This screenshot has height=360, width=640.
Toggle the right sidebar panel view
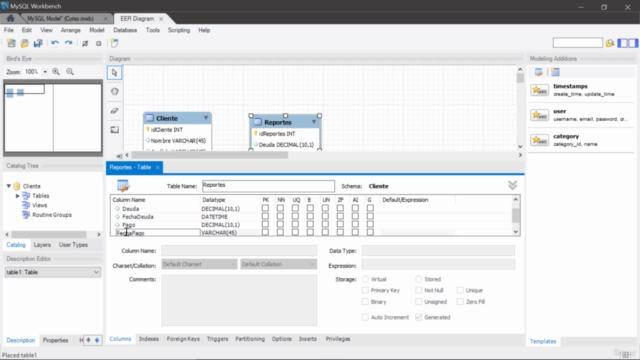633,43
